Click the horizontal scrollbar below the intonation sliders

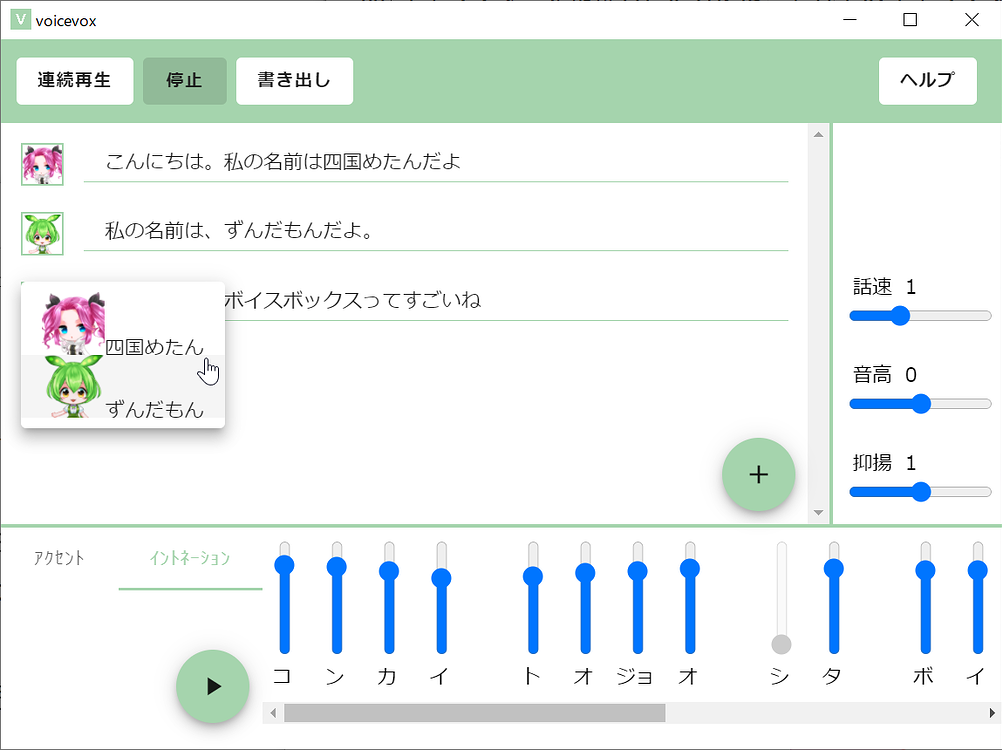(x=475, y=713)
